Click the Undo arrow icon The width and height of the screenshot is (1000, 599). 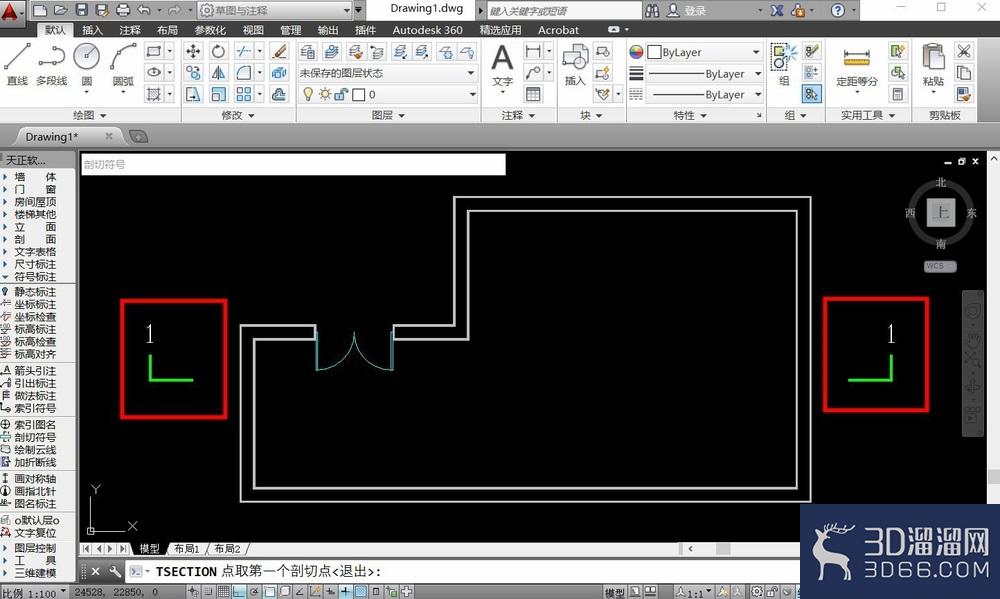143,10
